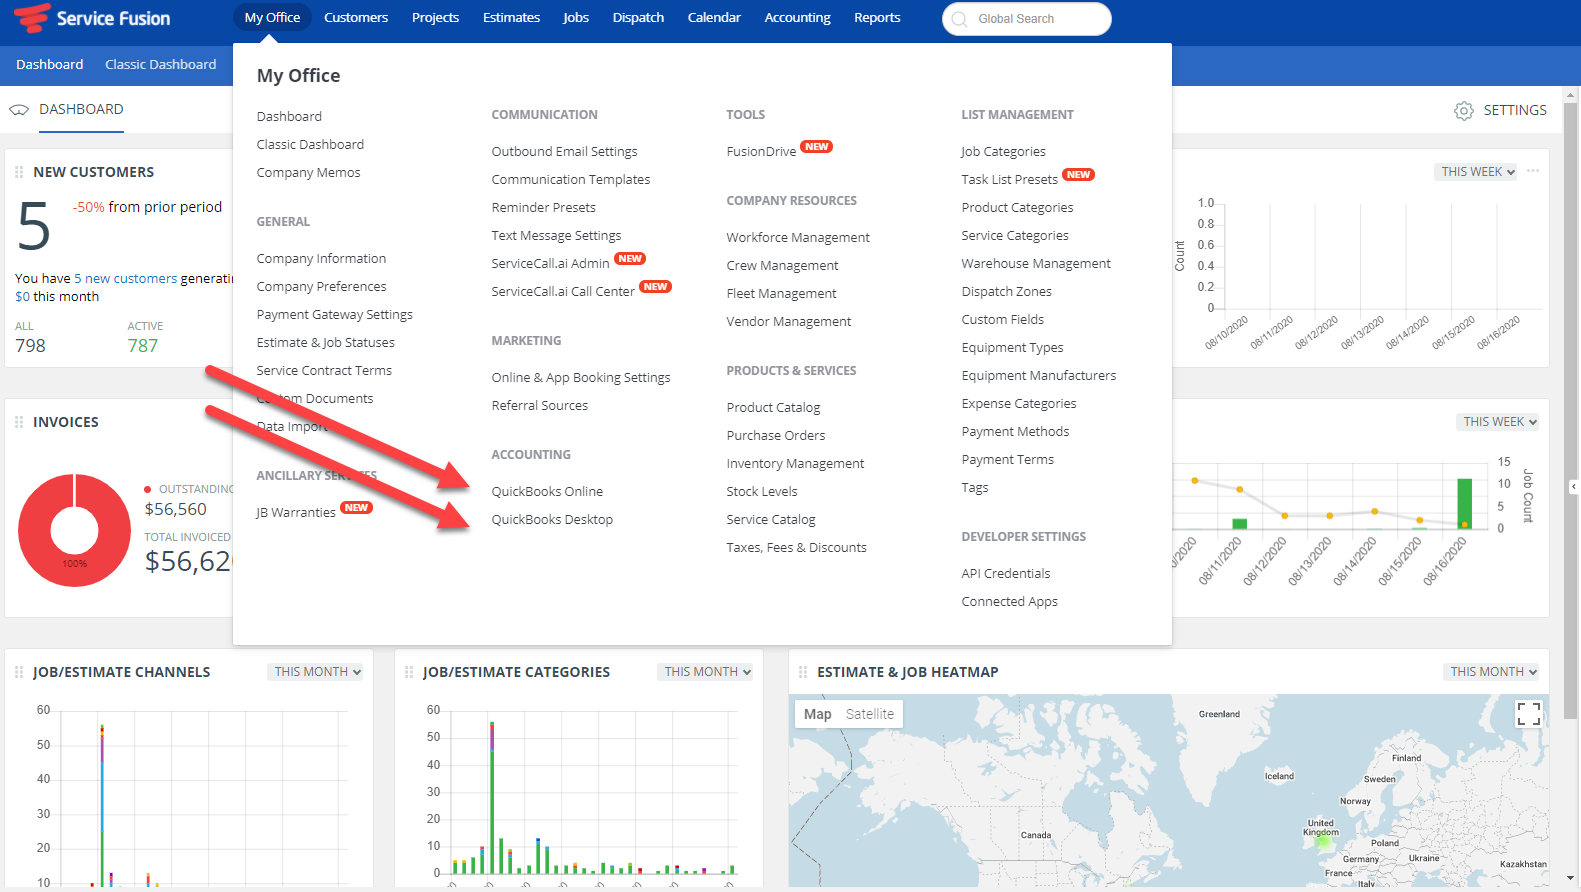Open Online & App Booking Settings
This screenshot has width=1581, height=892.
[x=581, y=378]
